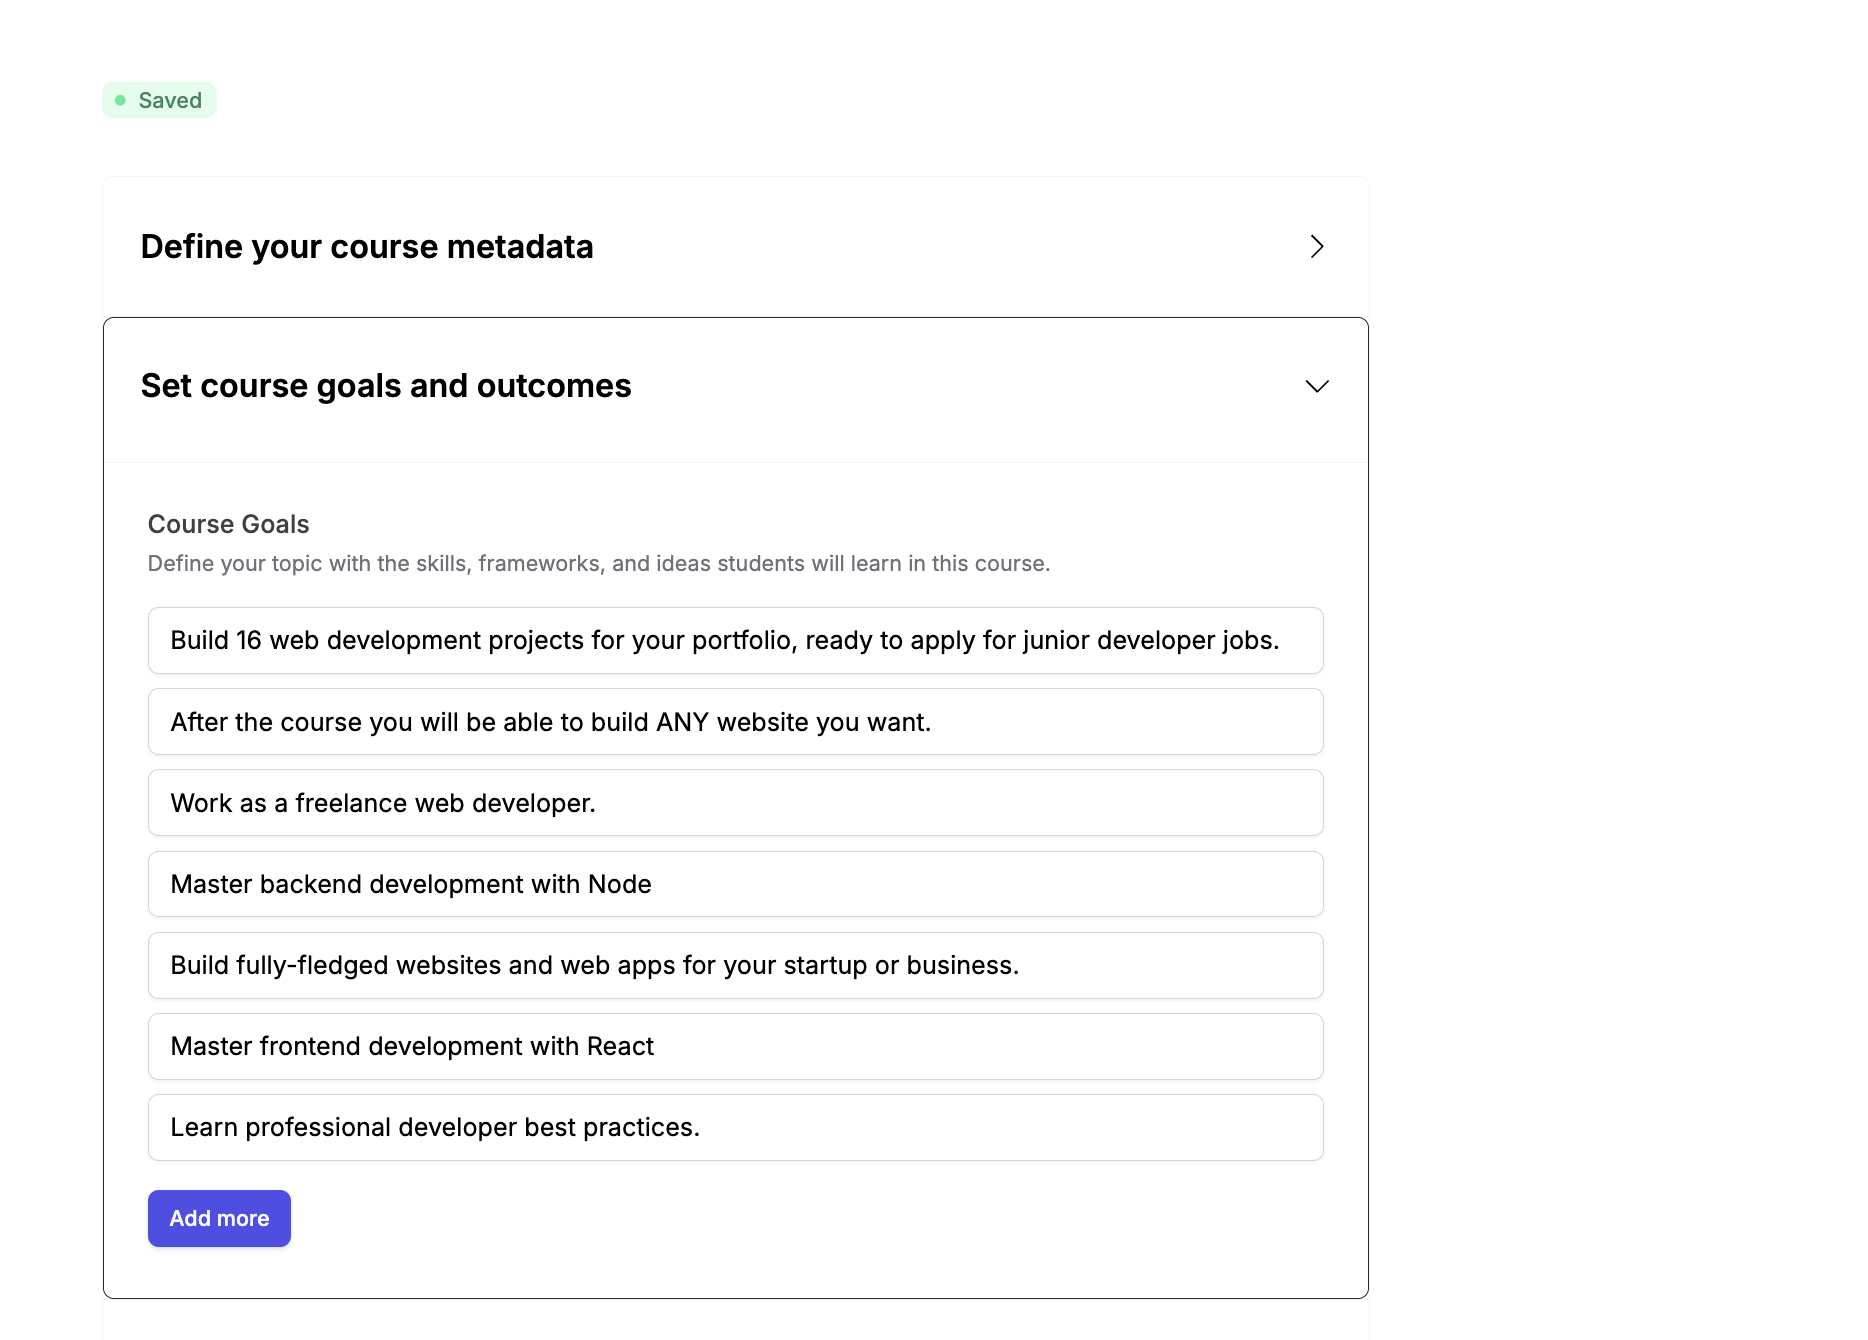Image resolution: width=1868 pixels, height=1340 pixels.
Task: Click the Course Goals helper description text
Action: click(598, 564)
